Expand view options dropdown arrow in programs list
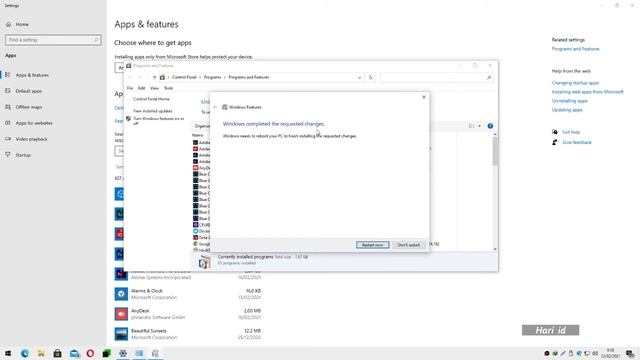The image size is (640, 360). tap(479, 126)
